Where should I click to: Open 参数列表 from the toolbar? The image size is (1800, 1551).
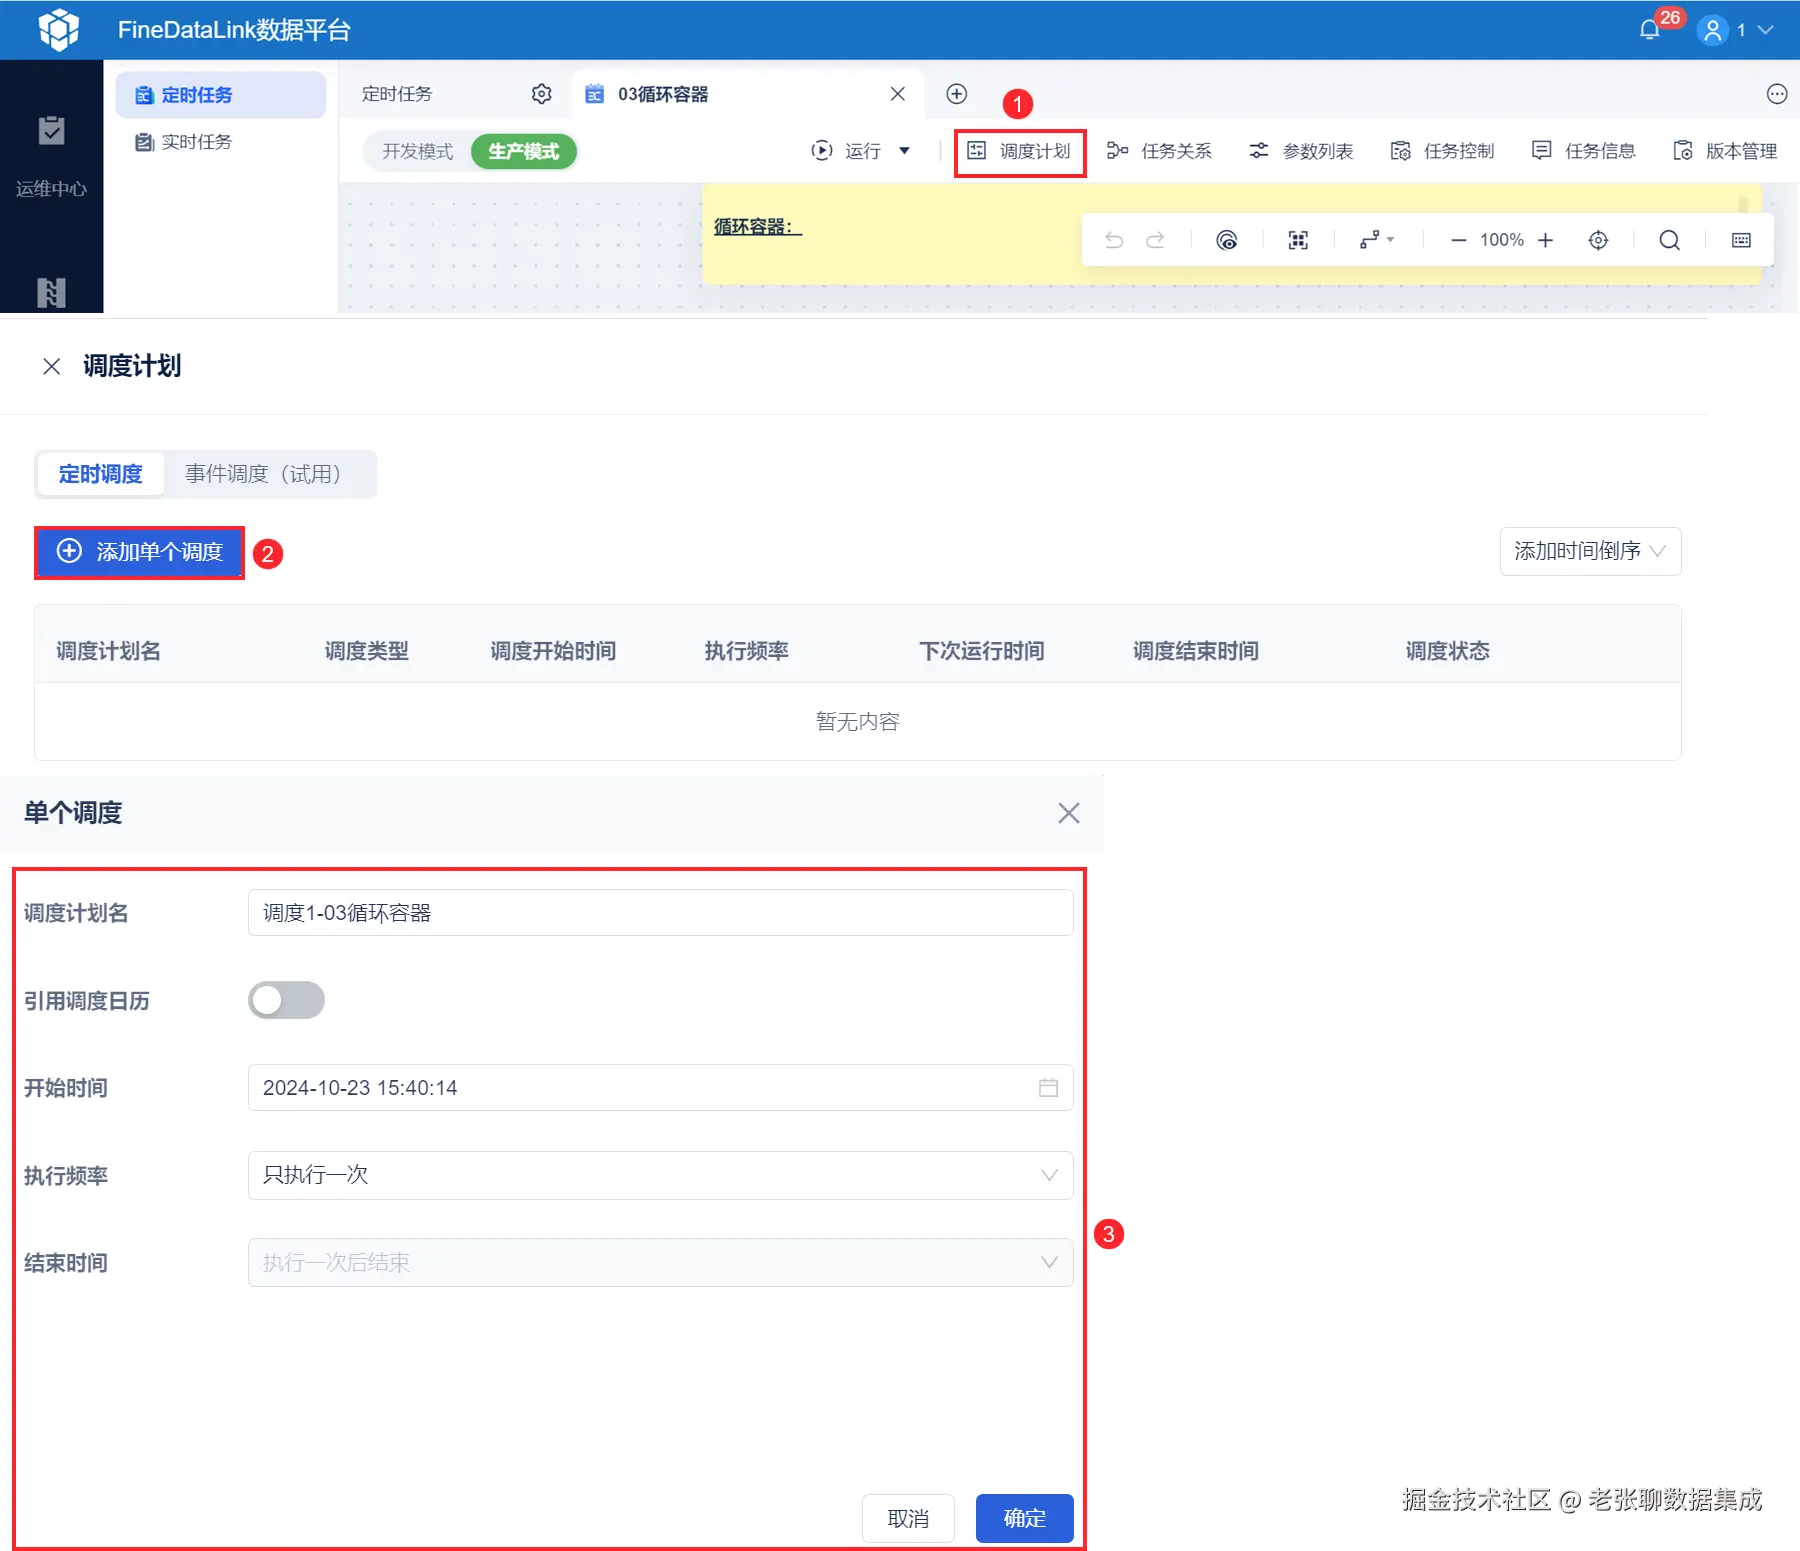(1301, 151)
